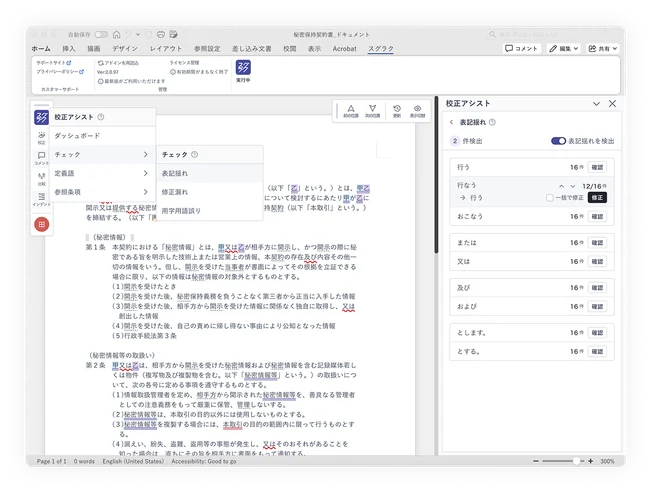Click the search magnifier in the title bar
This screenshot has width=652, height=493.
[492, 35]
